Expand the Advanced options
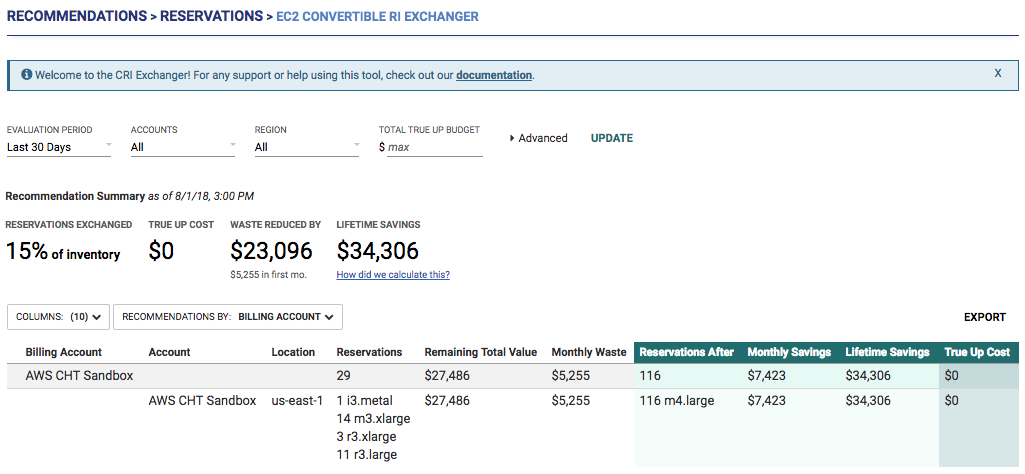This screenshot has height=474, width=1025. click(538, 138)
